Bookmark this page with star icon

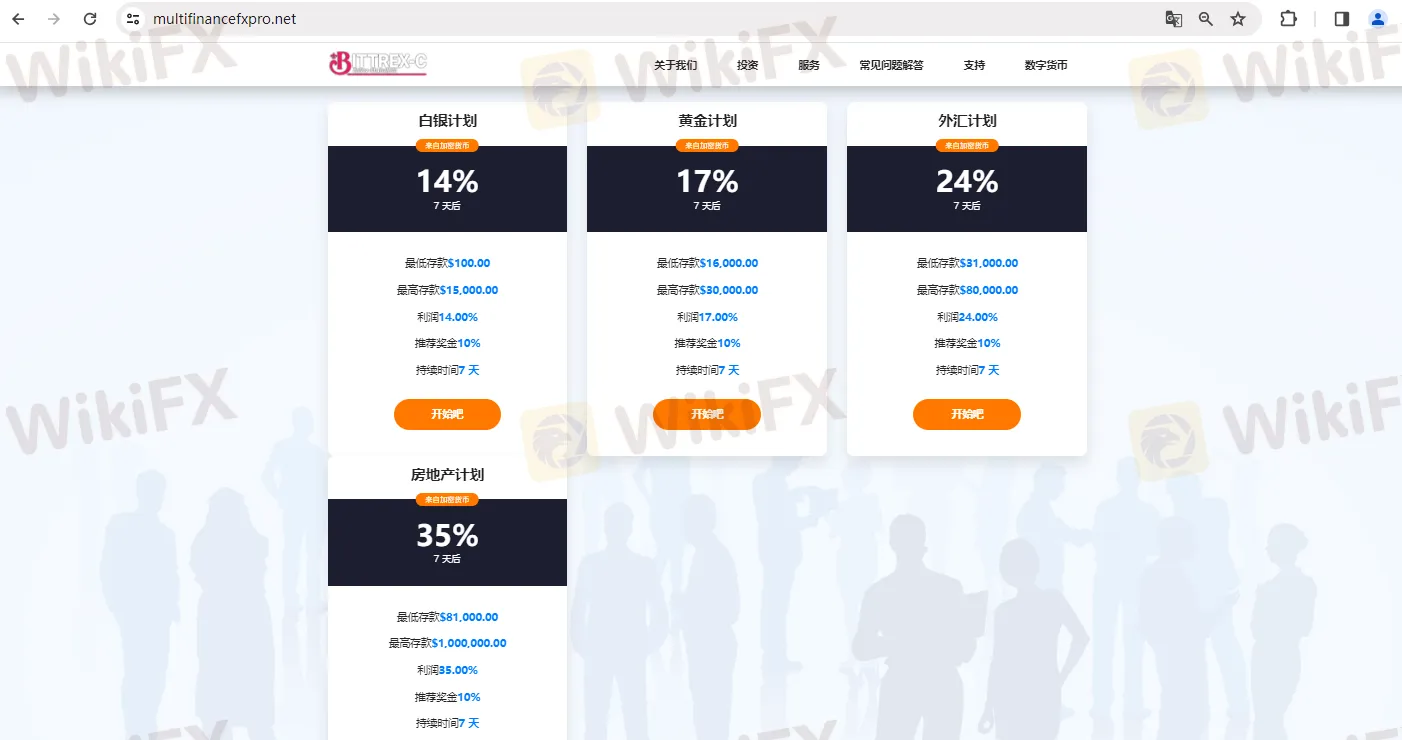tap(1238, 19)
